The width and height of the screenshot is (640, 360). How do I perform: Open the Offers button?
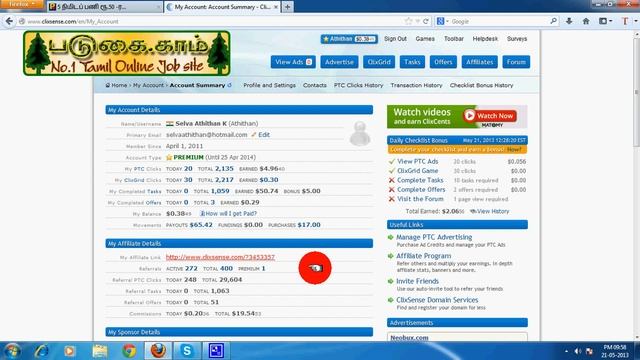click(443, 62)
